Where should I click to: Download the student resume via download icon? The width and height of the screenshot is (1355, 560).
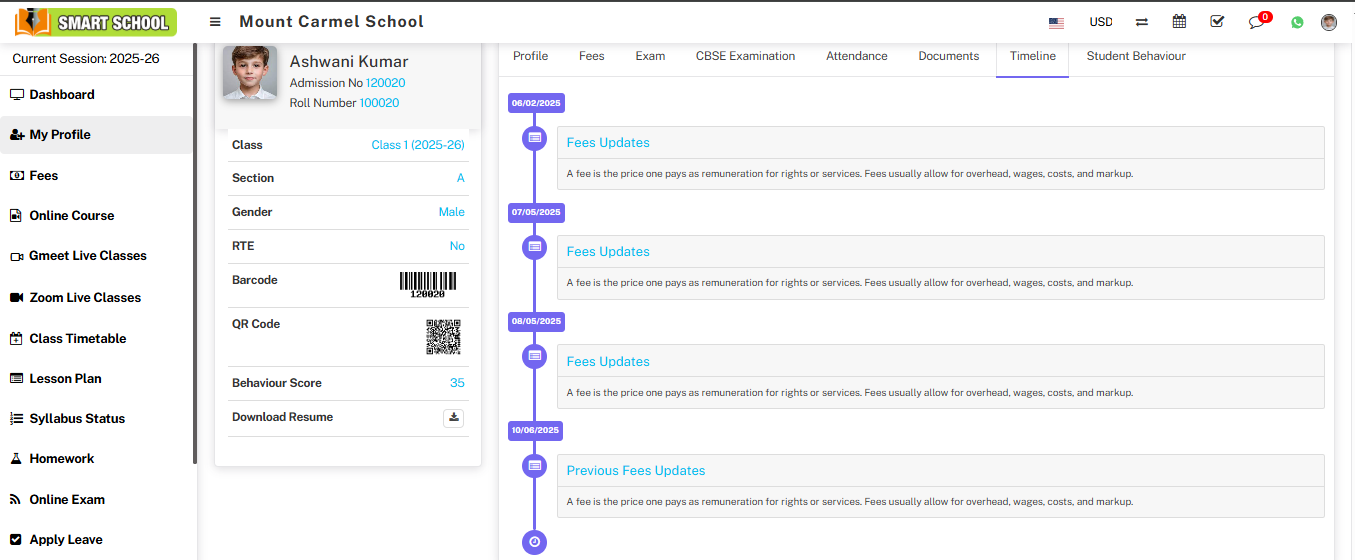point(453,418)
